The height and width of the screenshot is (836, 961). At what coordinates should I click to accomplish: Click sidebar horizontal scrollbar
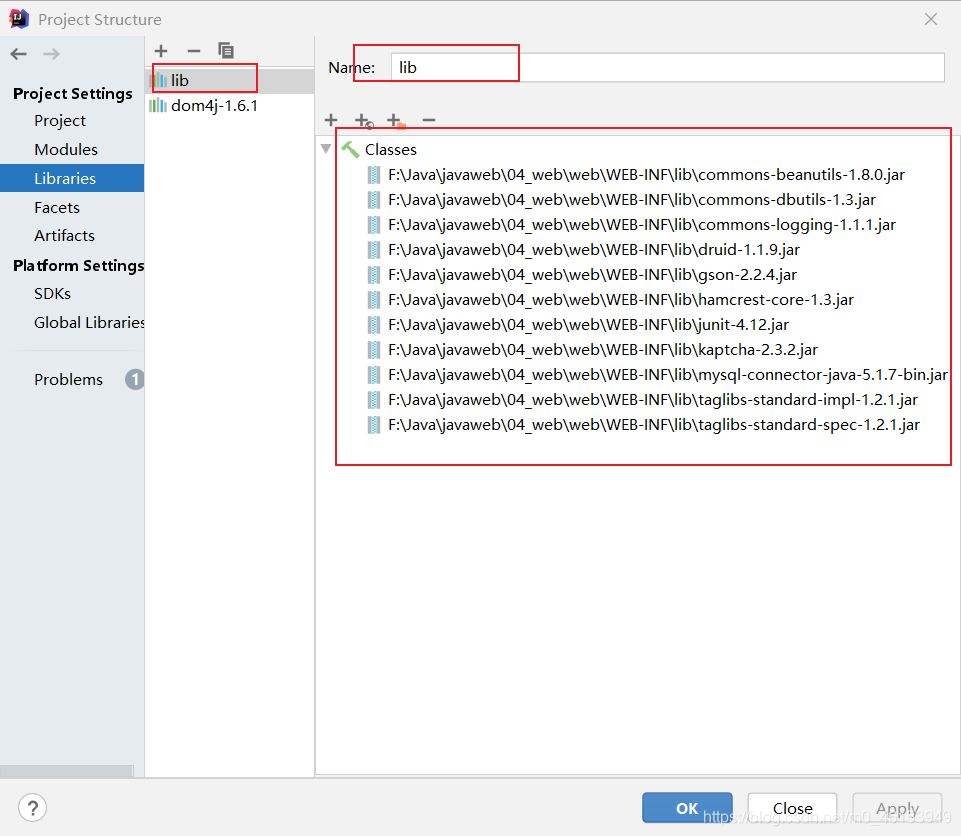click(66, 770)
